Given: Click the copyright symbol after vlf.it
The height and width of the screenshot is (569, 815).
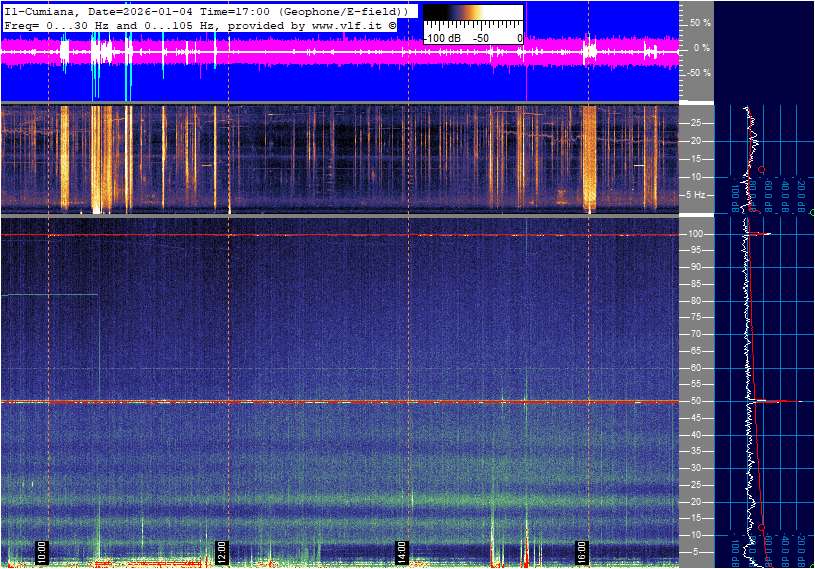Looking at the screenshot, I should [392, 24].
